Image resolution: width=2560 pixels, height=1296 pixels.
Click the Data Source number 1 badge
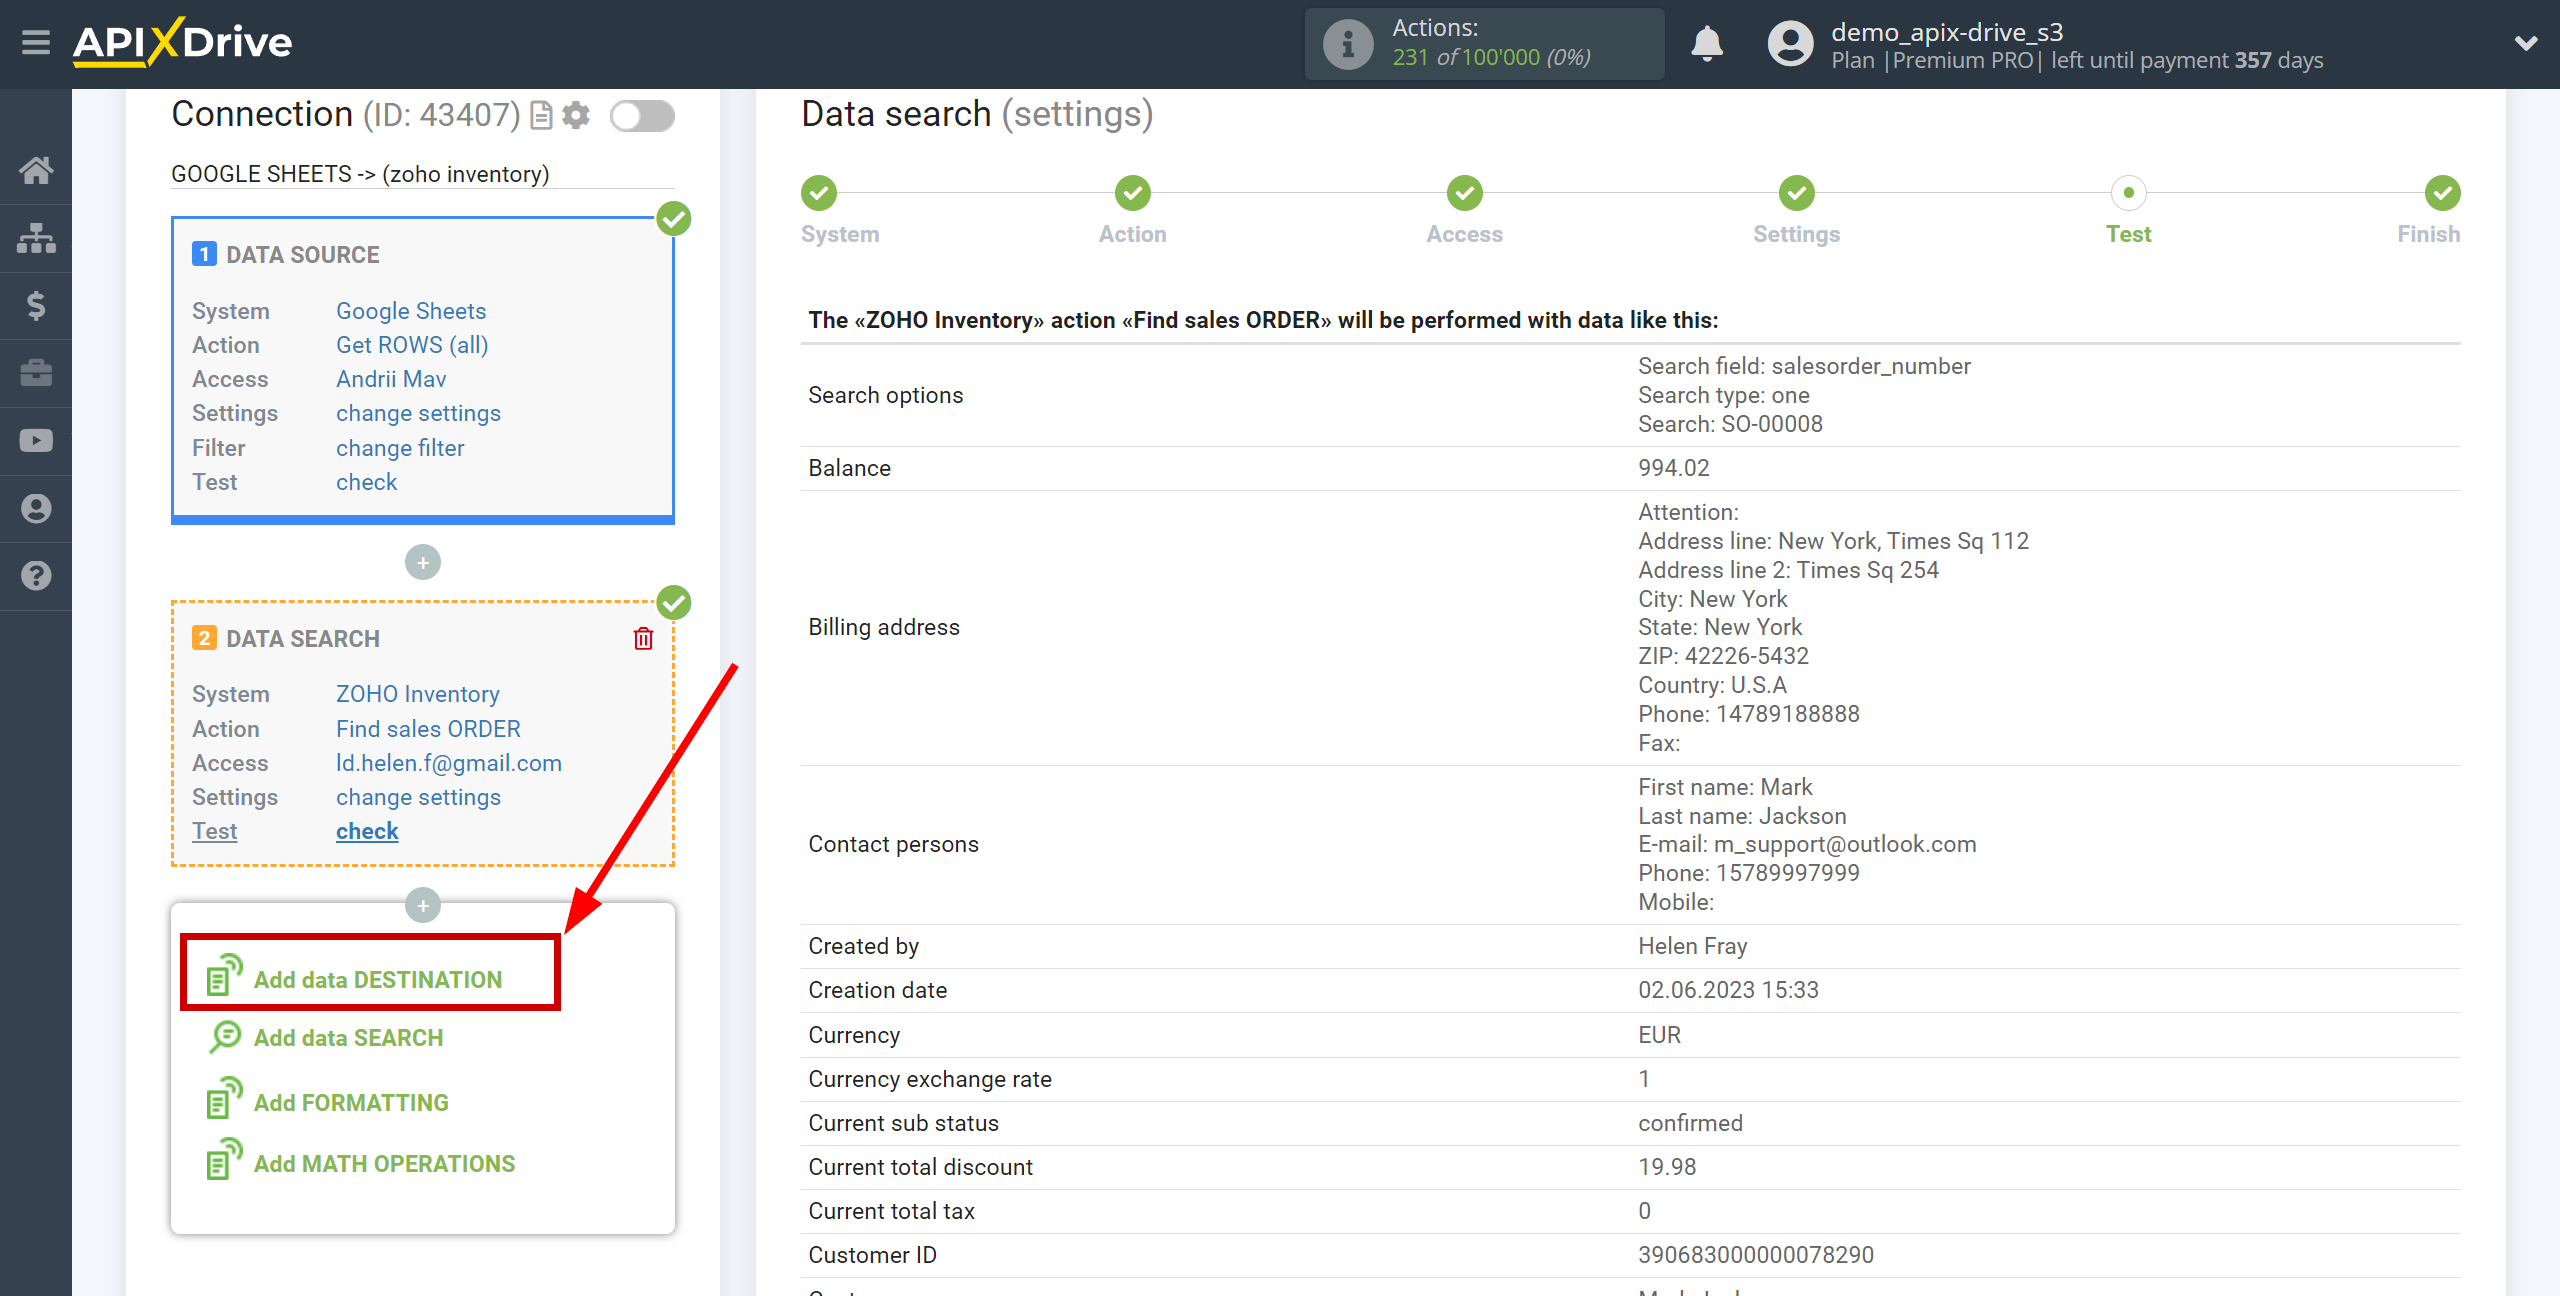click(x=204, y=254)
